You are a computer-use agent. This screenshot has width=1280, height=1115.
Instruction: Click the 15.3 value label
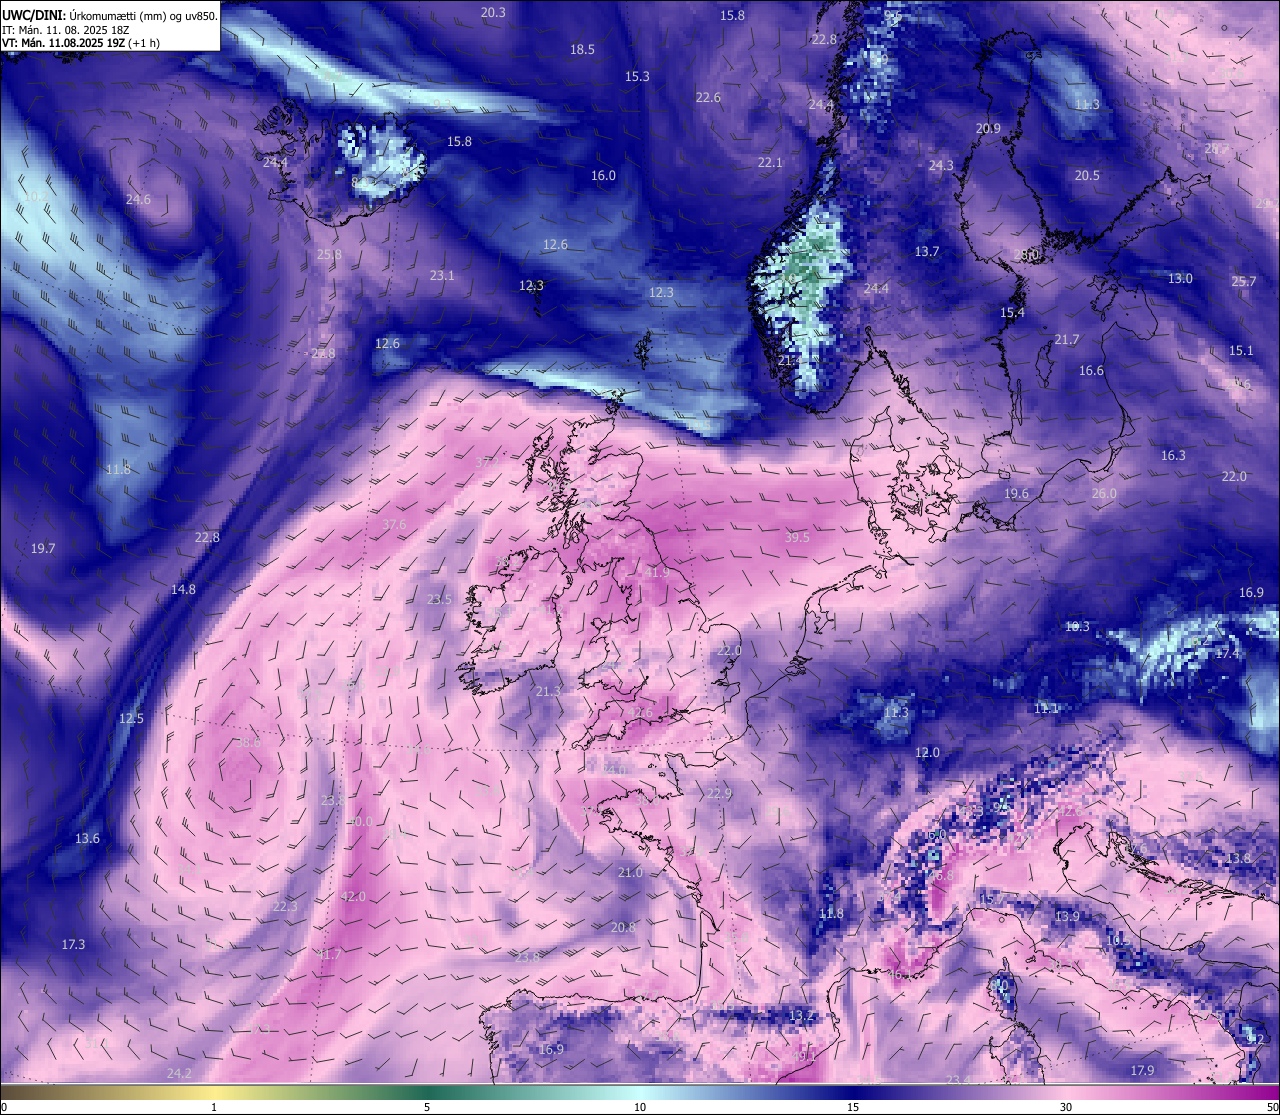pyautogui.click(x=637, y=77)
